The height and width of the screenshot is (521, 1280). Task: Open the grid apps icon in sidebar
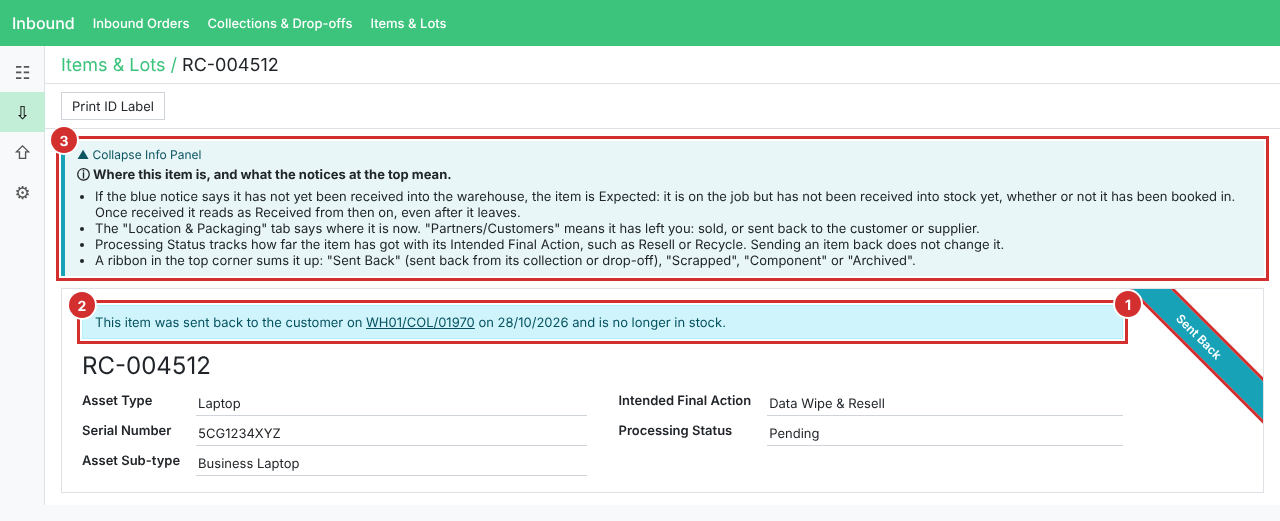[22, 72]
